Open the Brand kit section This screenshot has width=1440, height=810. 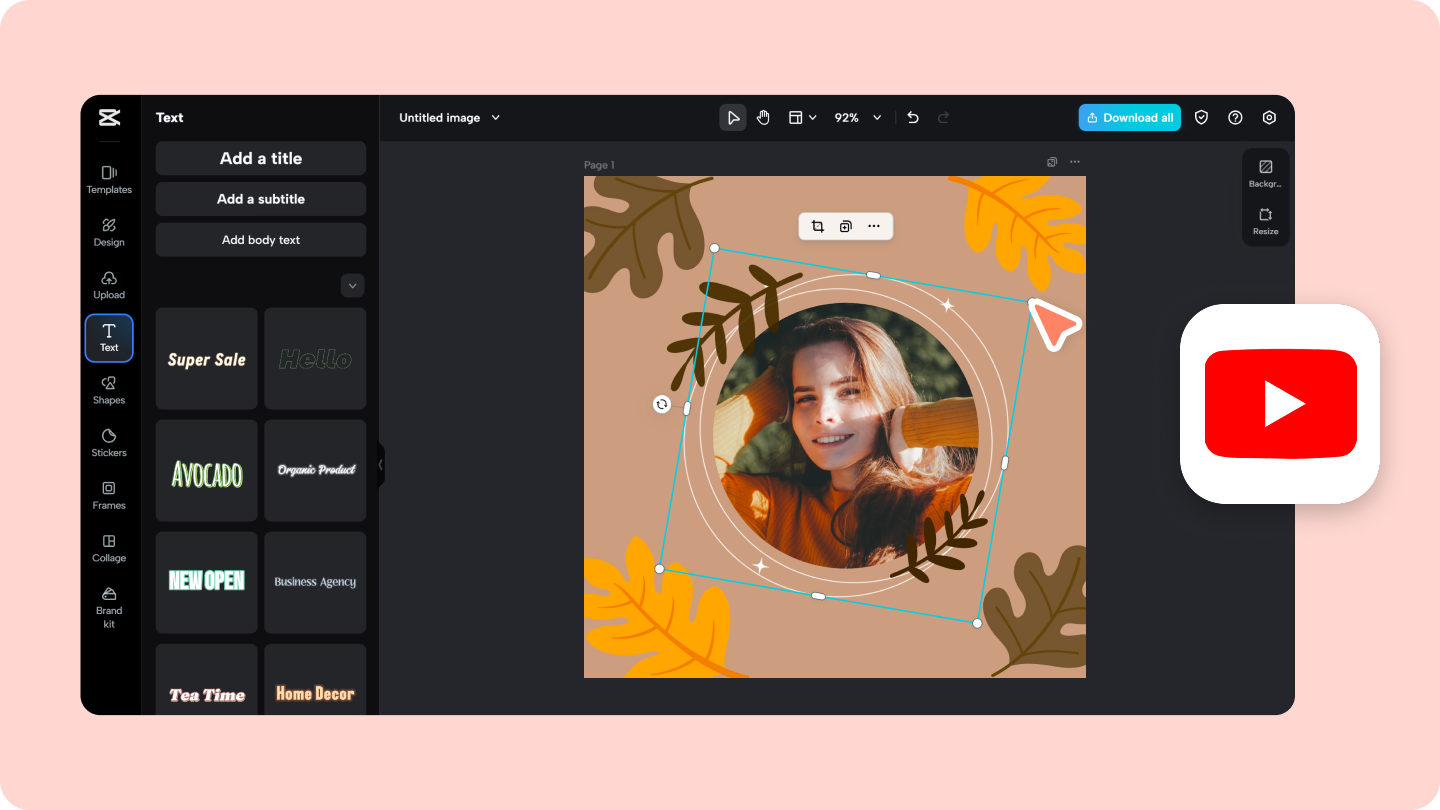pos(109,608)
